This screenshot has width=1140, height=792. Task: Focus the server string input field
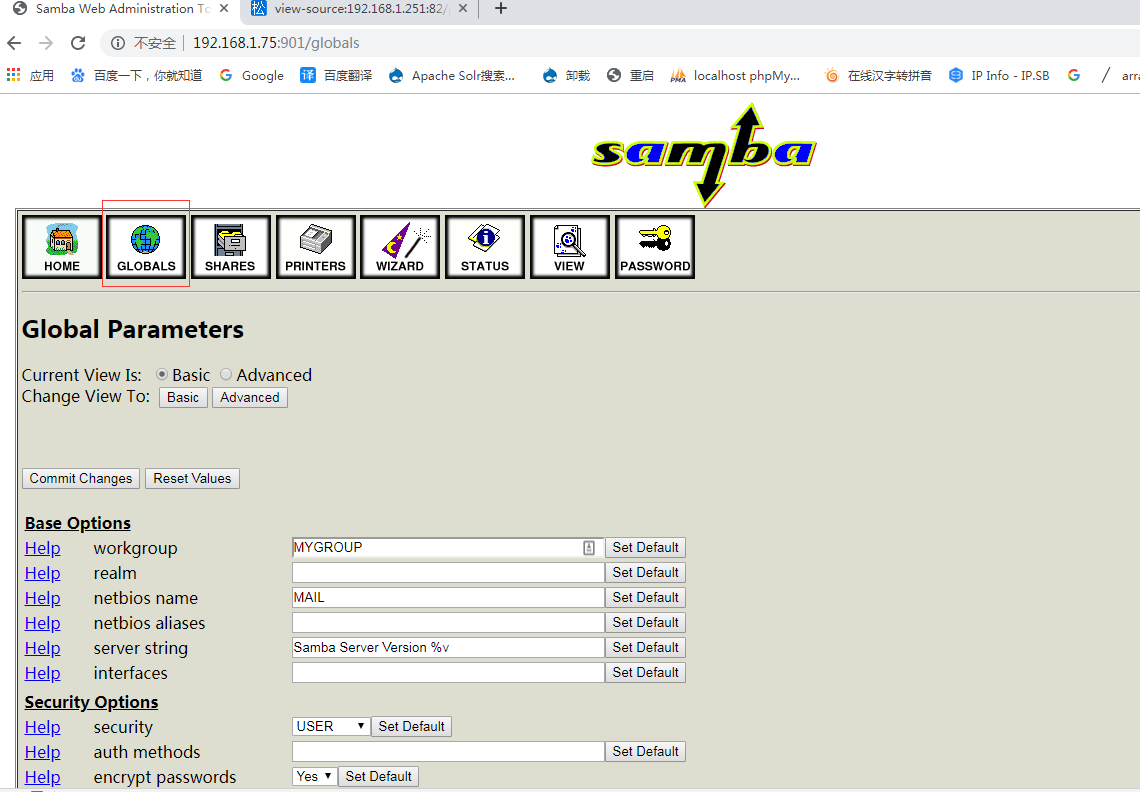tap(448, 647)
